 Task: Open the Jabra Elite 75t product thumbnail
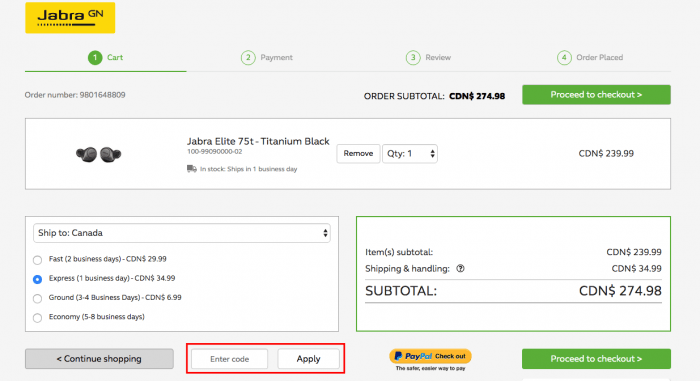point(98,154)
